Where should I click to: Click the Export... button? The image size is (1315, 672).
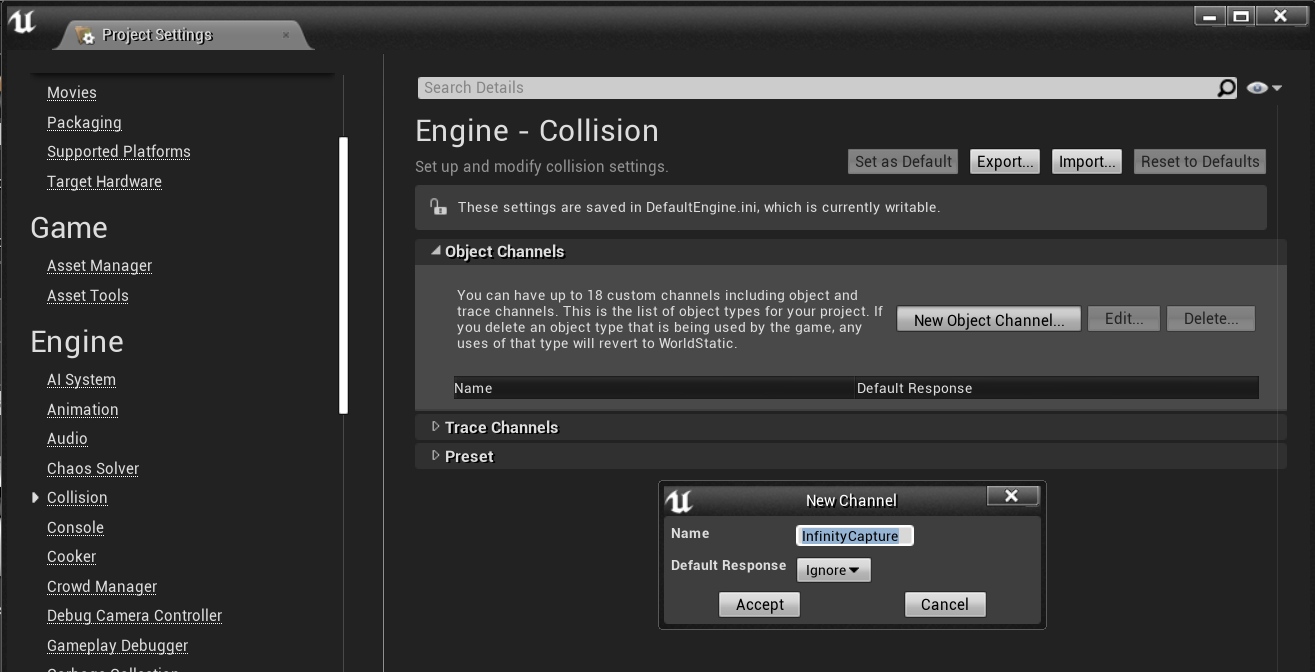[1005, 162]
